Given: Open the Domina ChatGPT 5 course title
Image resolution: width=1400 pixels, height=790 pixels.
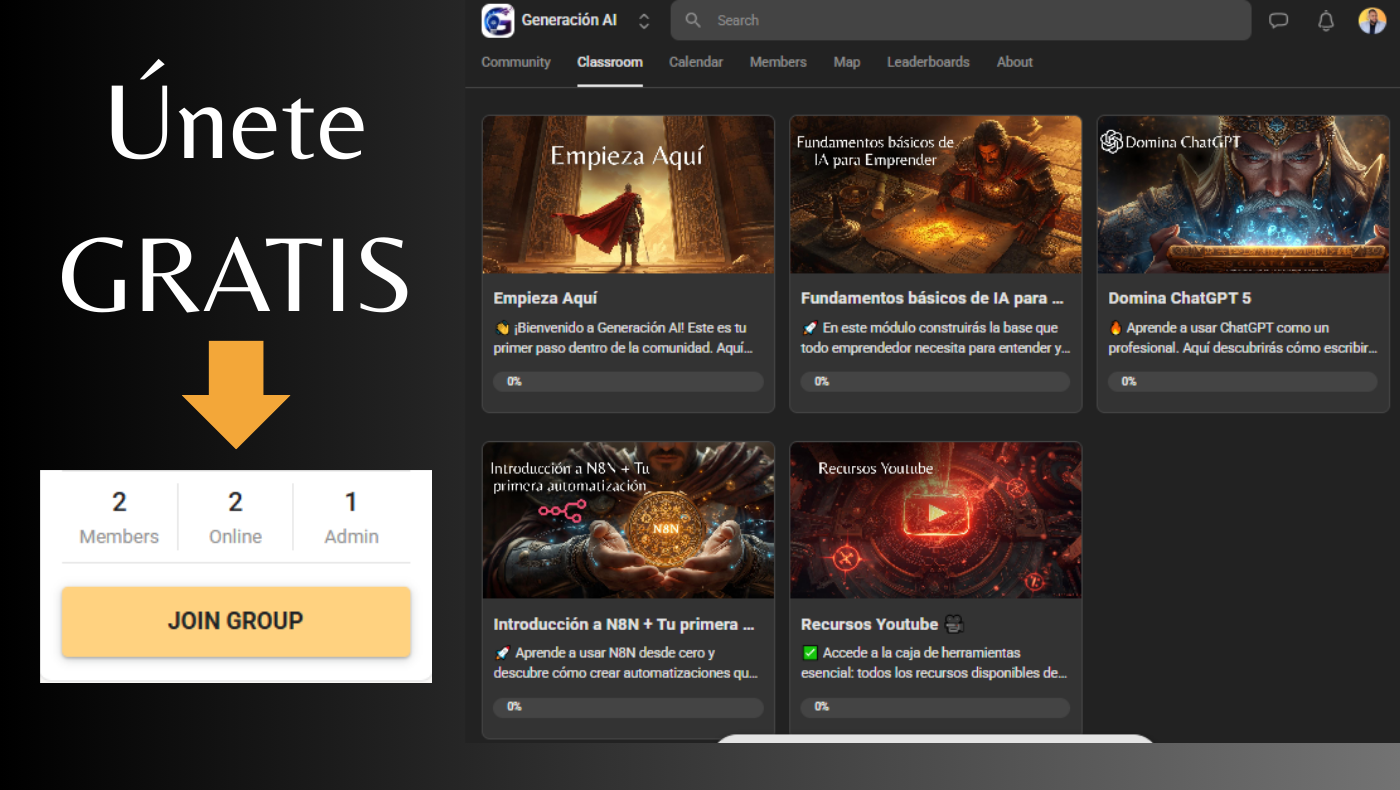Looking at the screenshot, I should click(1179, 298).
